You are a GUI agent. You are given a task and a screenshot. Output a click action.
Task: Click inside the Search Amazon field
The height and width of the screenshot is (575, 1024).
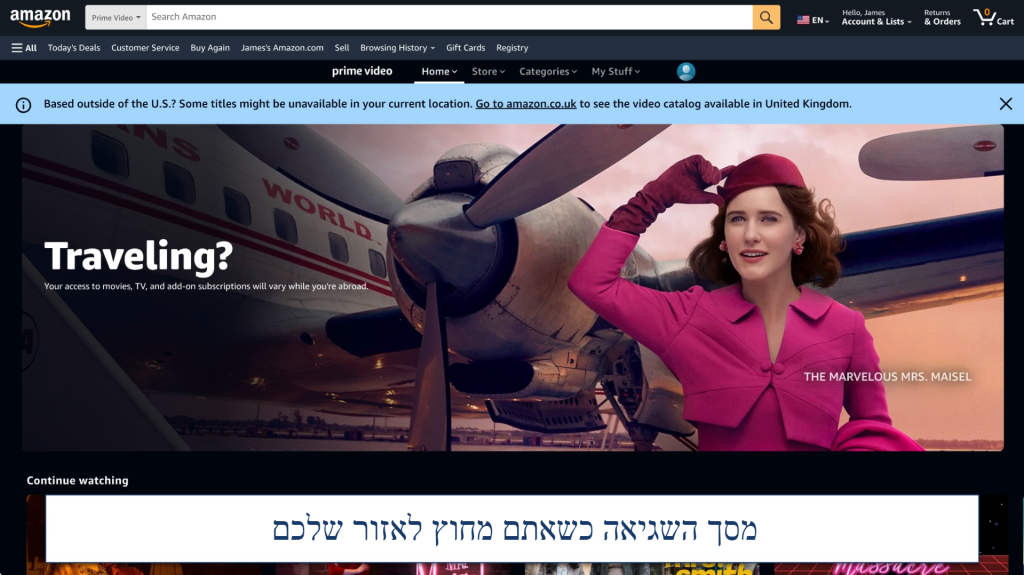[x=448, y=17]
